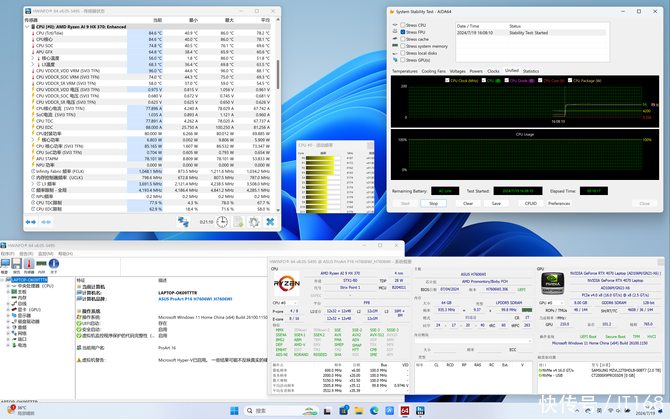Click the Stop button in stability test
Image resolution: width=670 pixels, height=419 pixels.
(433, 203)
